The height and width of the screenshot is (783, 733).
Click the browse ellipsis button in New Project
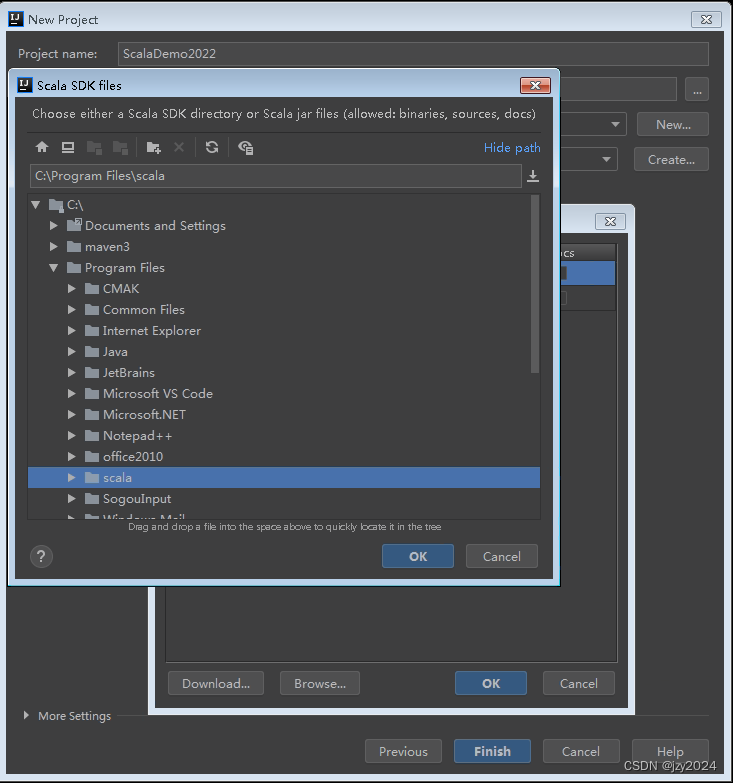click(697, 90)
